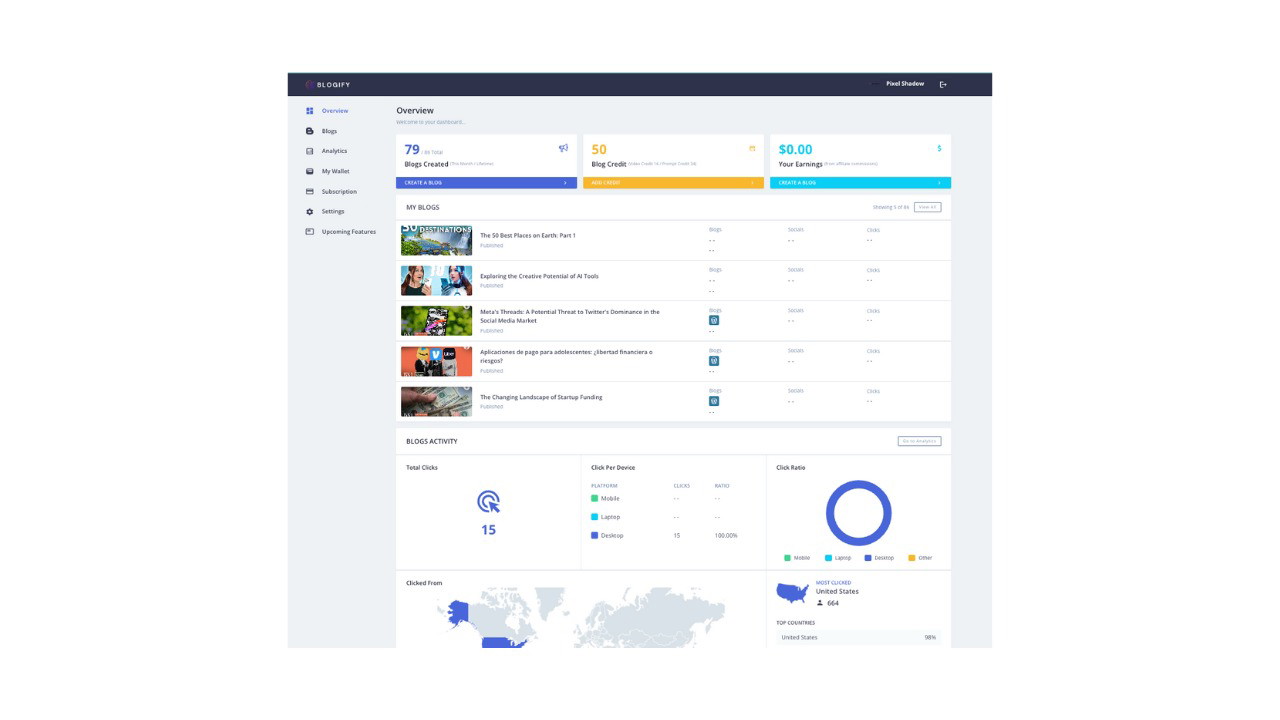This screenshot has width=1280, height=720.
Task: Click the WordPress icon on Meta's Threads row
Action: [714, 320]
